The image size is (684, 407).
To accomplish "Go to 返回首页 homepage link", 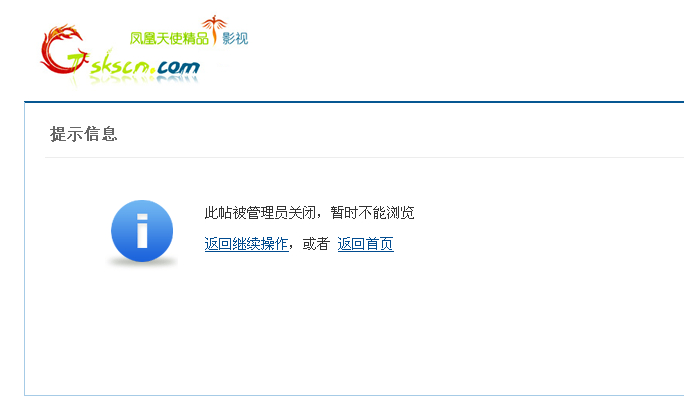I will (x=366, y=244).
